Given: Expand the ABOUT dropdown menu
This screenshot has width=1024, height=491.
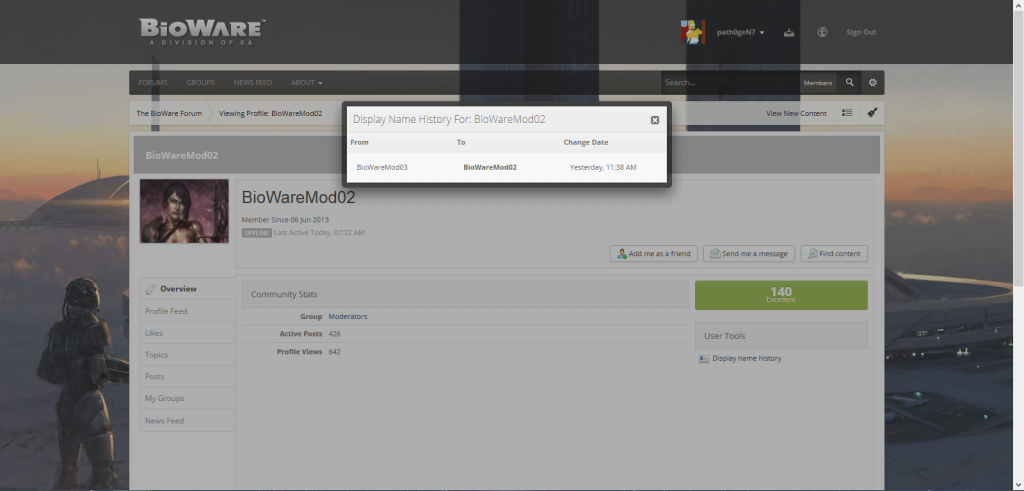Looking at the screenshot, I should click(x=307, y=83).
